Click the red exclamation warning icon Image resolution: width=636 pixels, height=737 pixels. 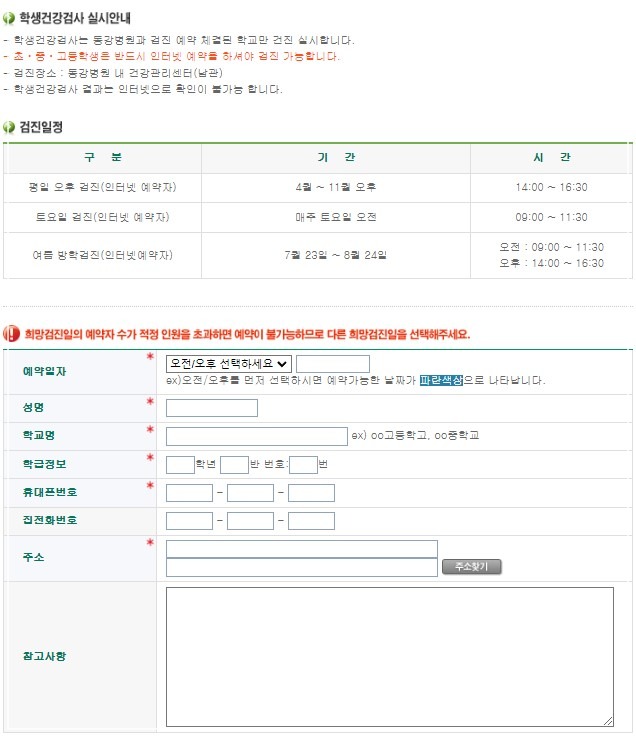point(11,334)
